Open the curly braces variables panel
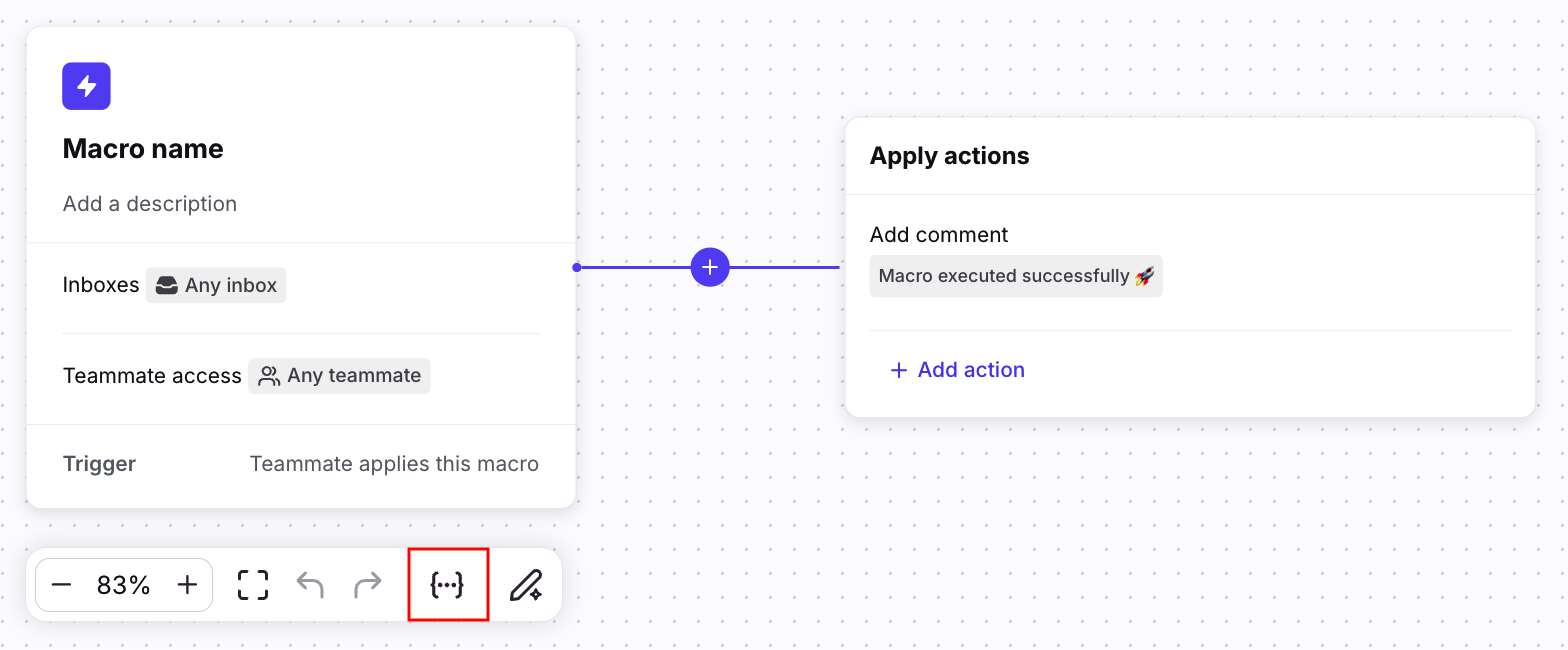 pos(447,585)
